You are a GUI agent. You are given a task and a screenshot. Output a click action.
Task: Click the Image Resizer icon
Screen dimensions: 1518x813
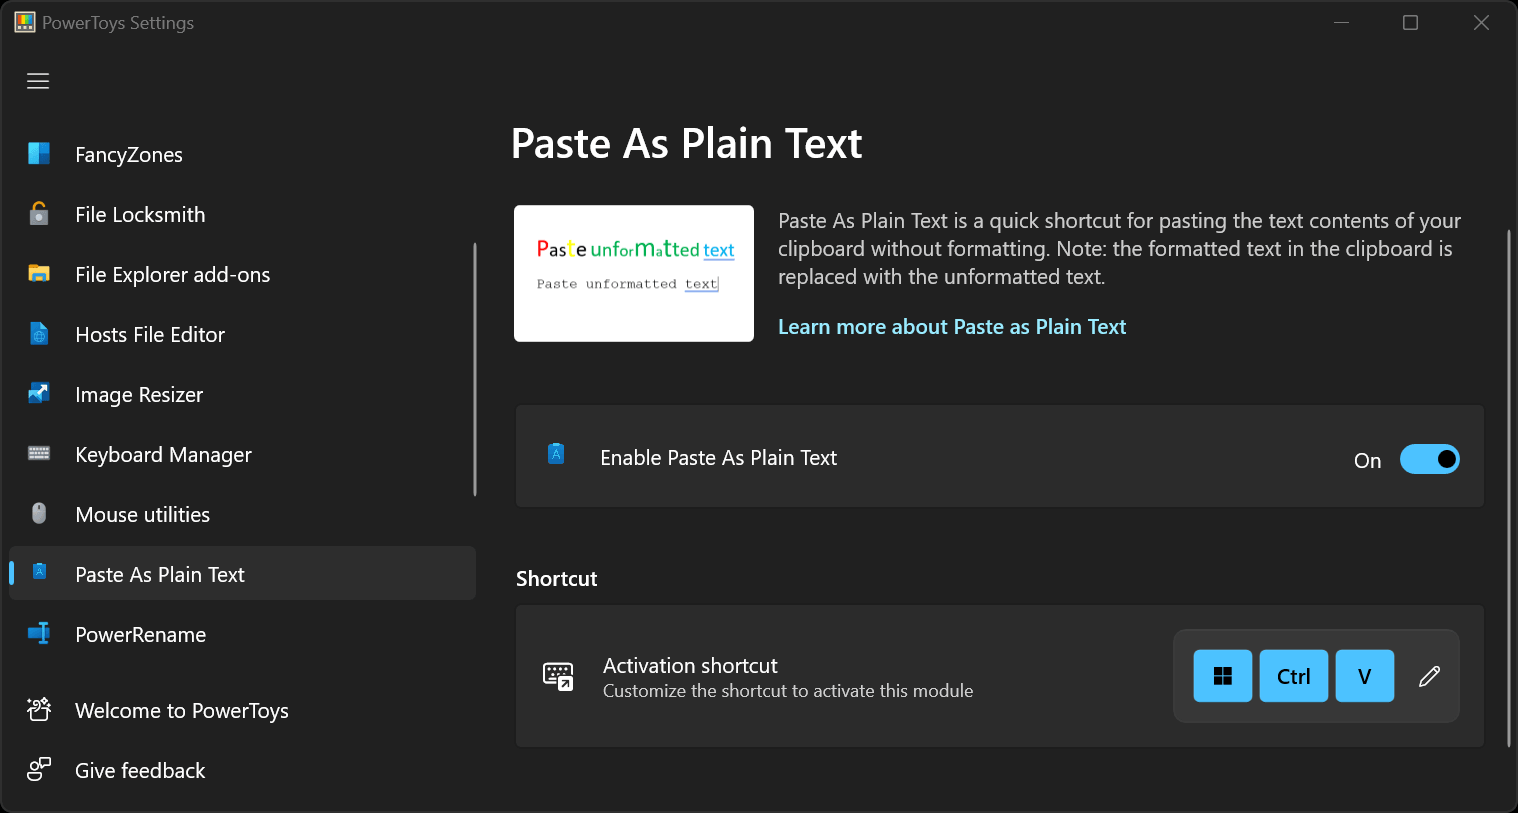click(39, 394)
